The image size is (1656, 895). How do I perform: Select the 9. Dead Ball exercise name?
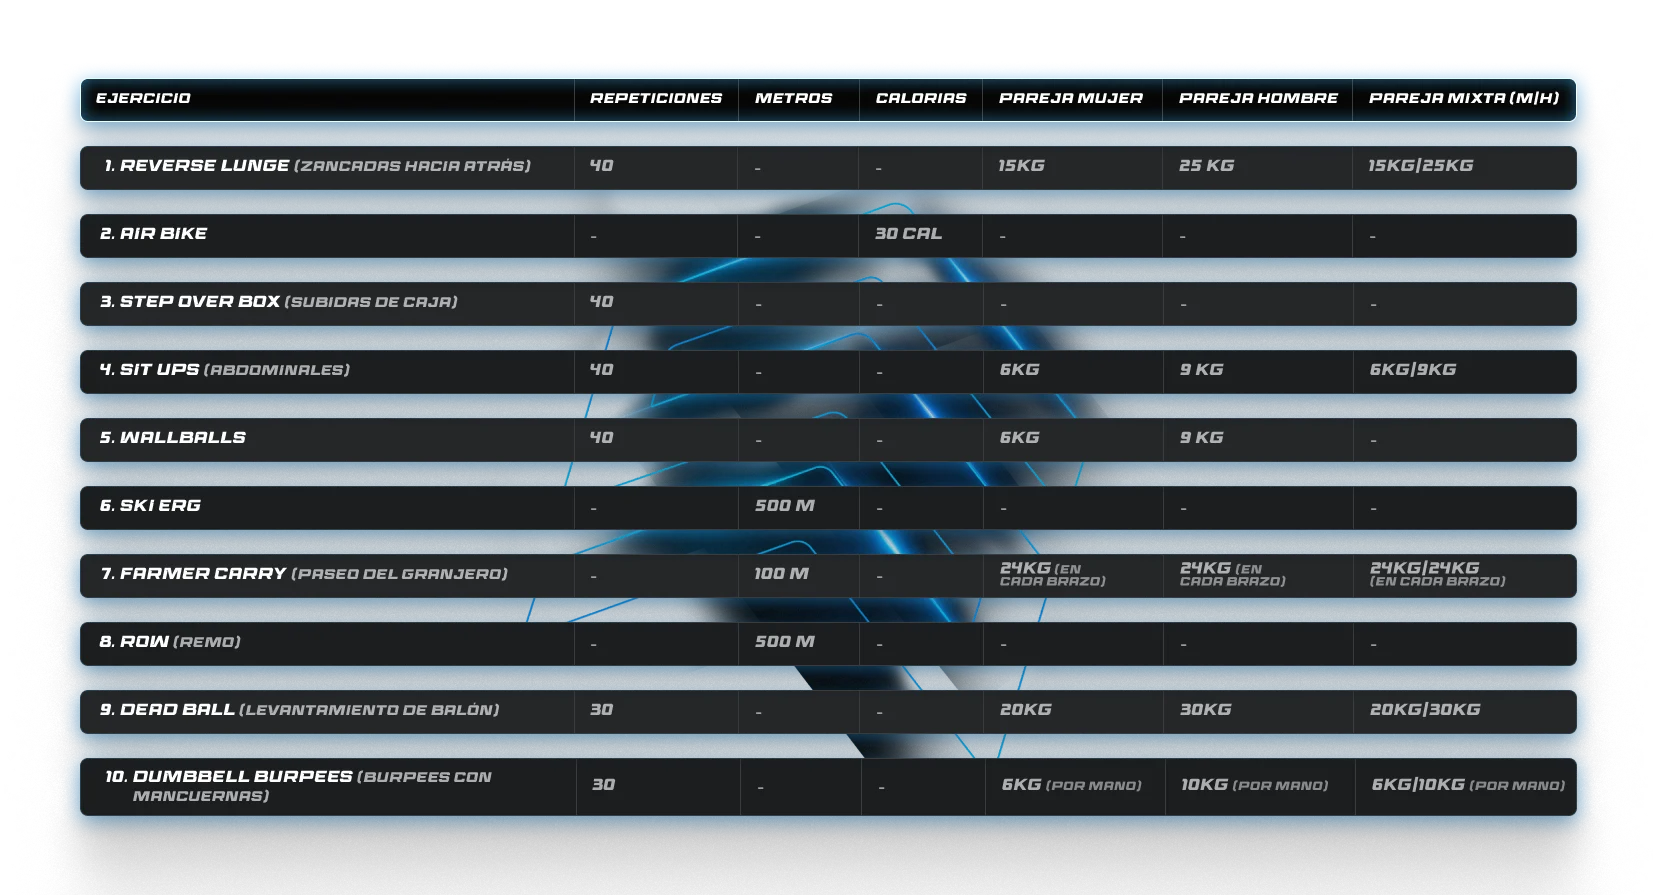pyautogui.click(x=299, y=710)
